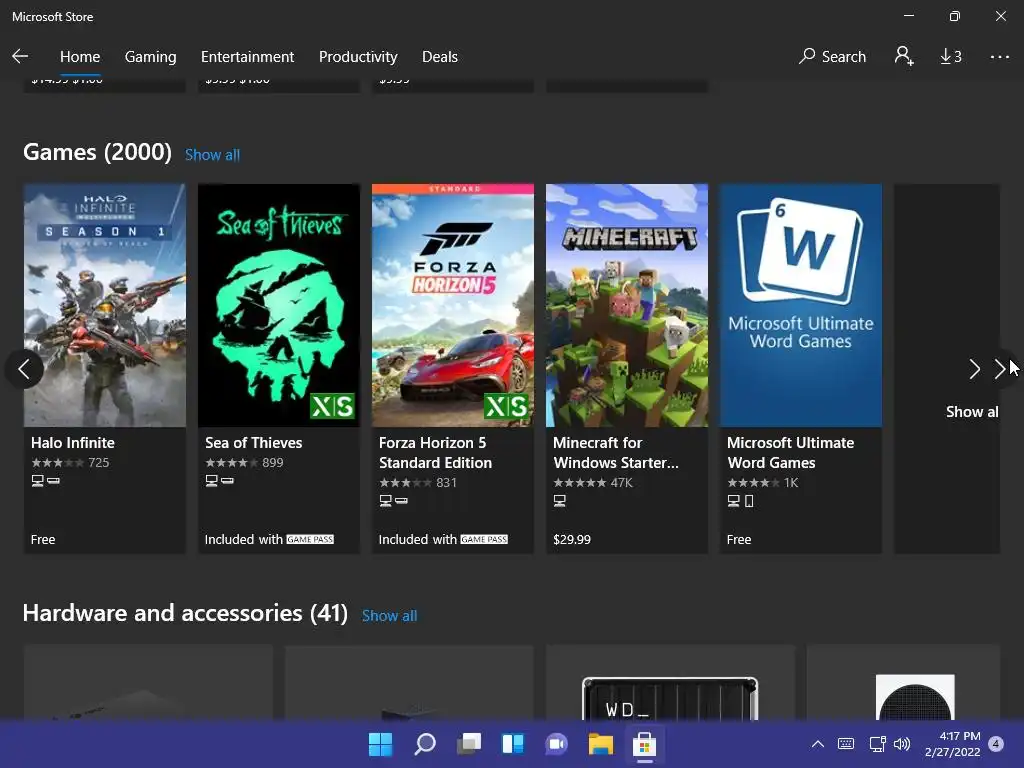Open the Widgets panel from taskbar
This screenshot has height=768, width=1024.
pyautogui.click(x=513, y=744)
